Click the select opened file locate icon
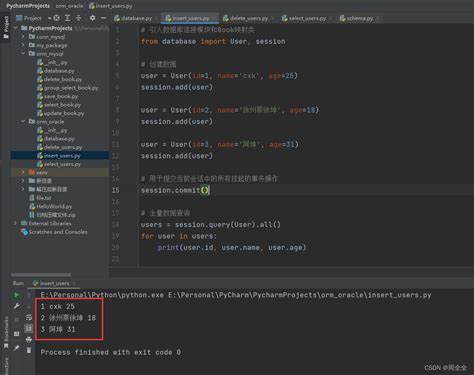Image resolution: width=474 pixels, height=375 pixels. [x=57, y=18]
